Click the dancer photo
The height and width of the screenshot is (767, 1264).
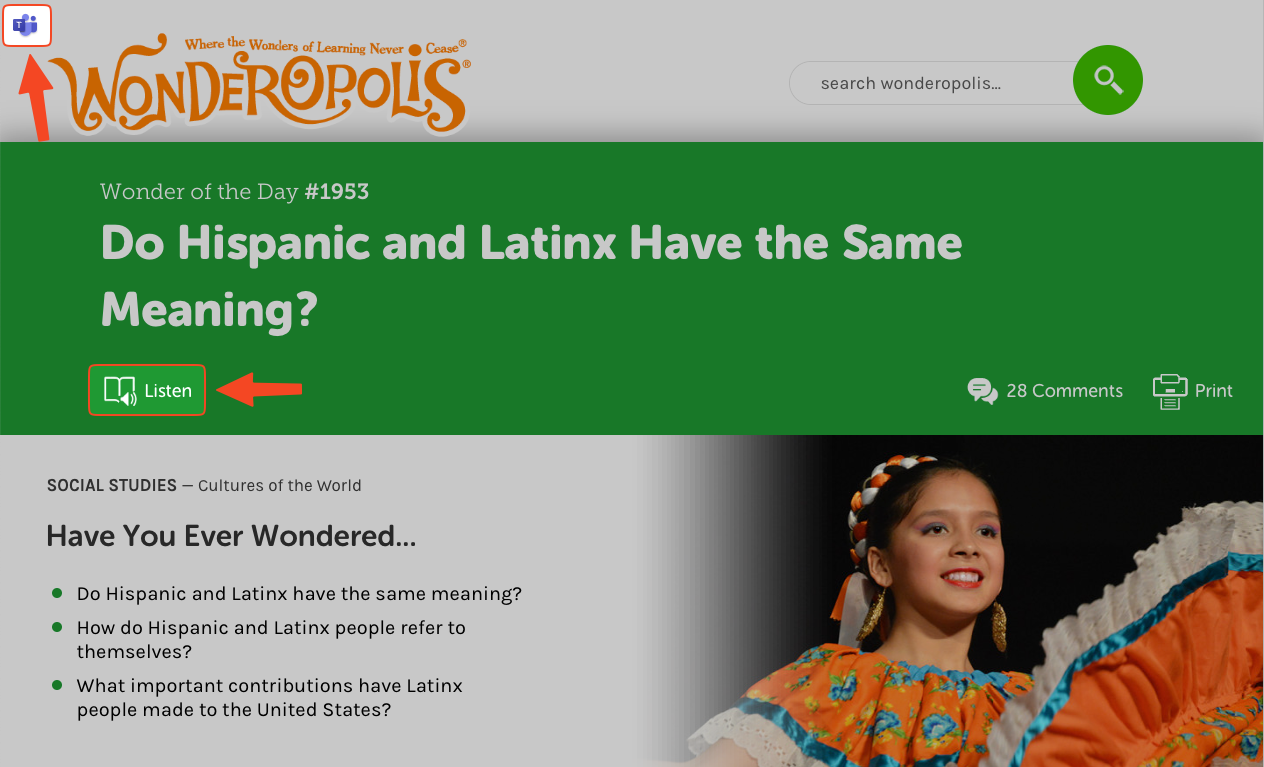pyautogui.click(x=950, y=601)
